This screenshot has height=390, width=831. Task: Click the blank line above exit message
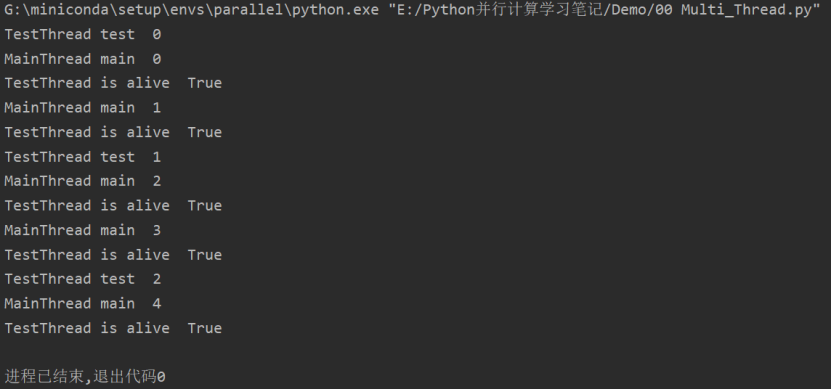tap(416, 352)
